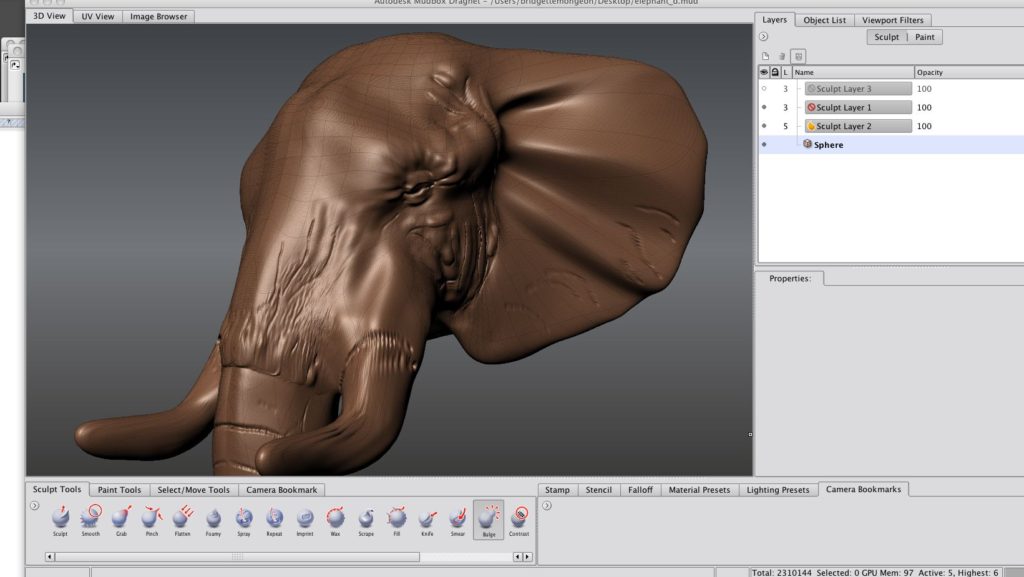Hide the Sphere object via visibility dot

(x=764, y=144)
